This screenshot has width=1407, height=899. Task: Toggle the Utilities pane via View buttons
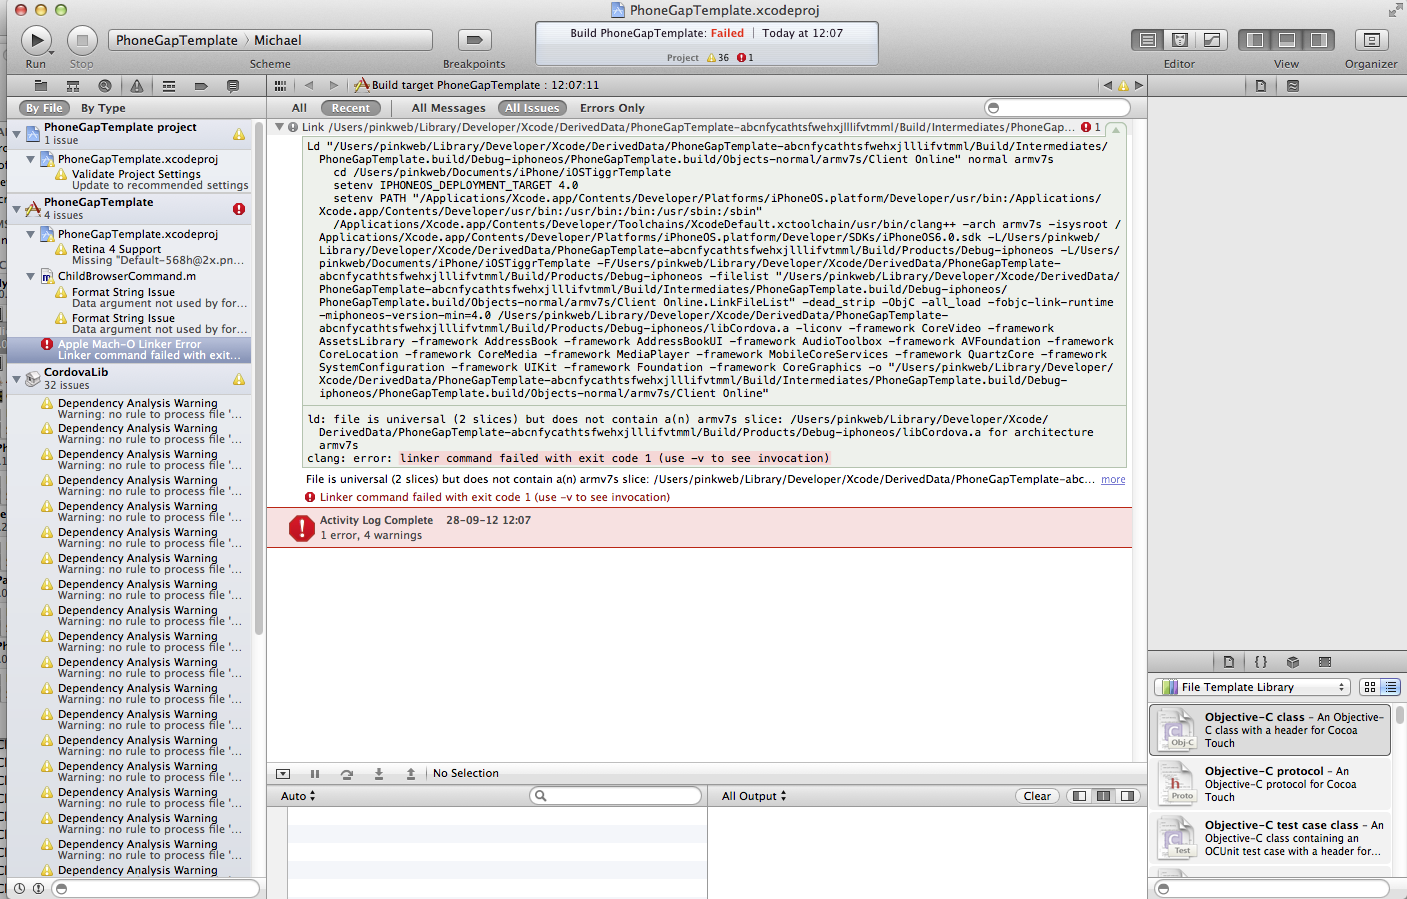pyautogui.click(x=1319, y=40)
